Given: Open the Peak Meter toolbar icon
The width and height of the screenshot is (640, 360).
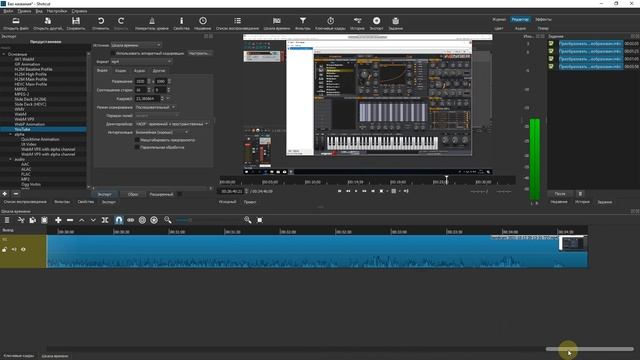Looking at the screenshot, I should coord(152,21).
